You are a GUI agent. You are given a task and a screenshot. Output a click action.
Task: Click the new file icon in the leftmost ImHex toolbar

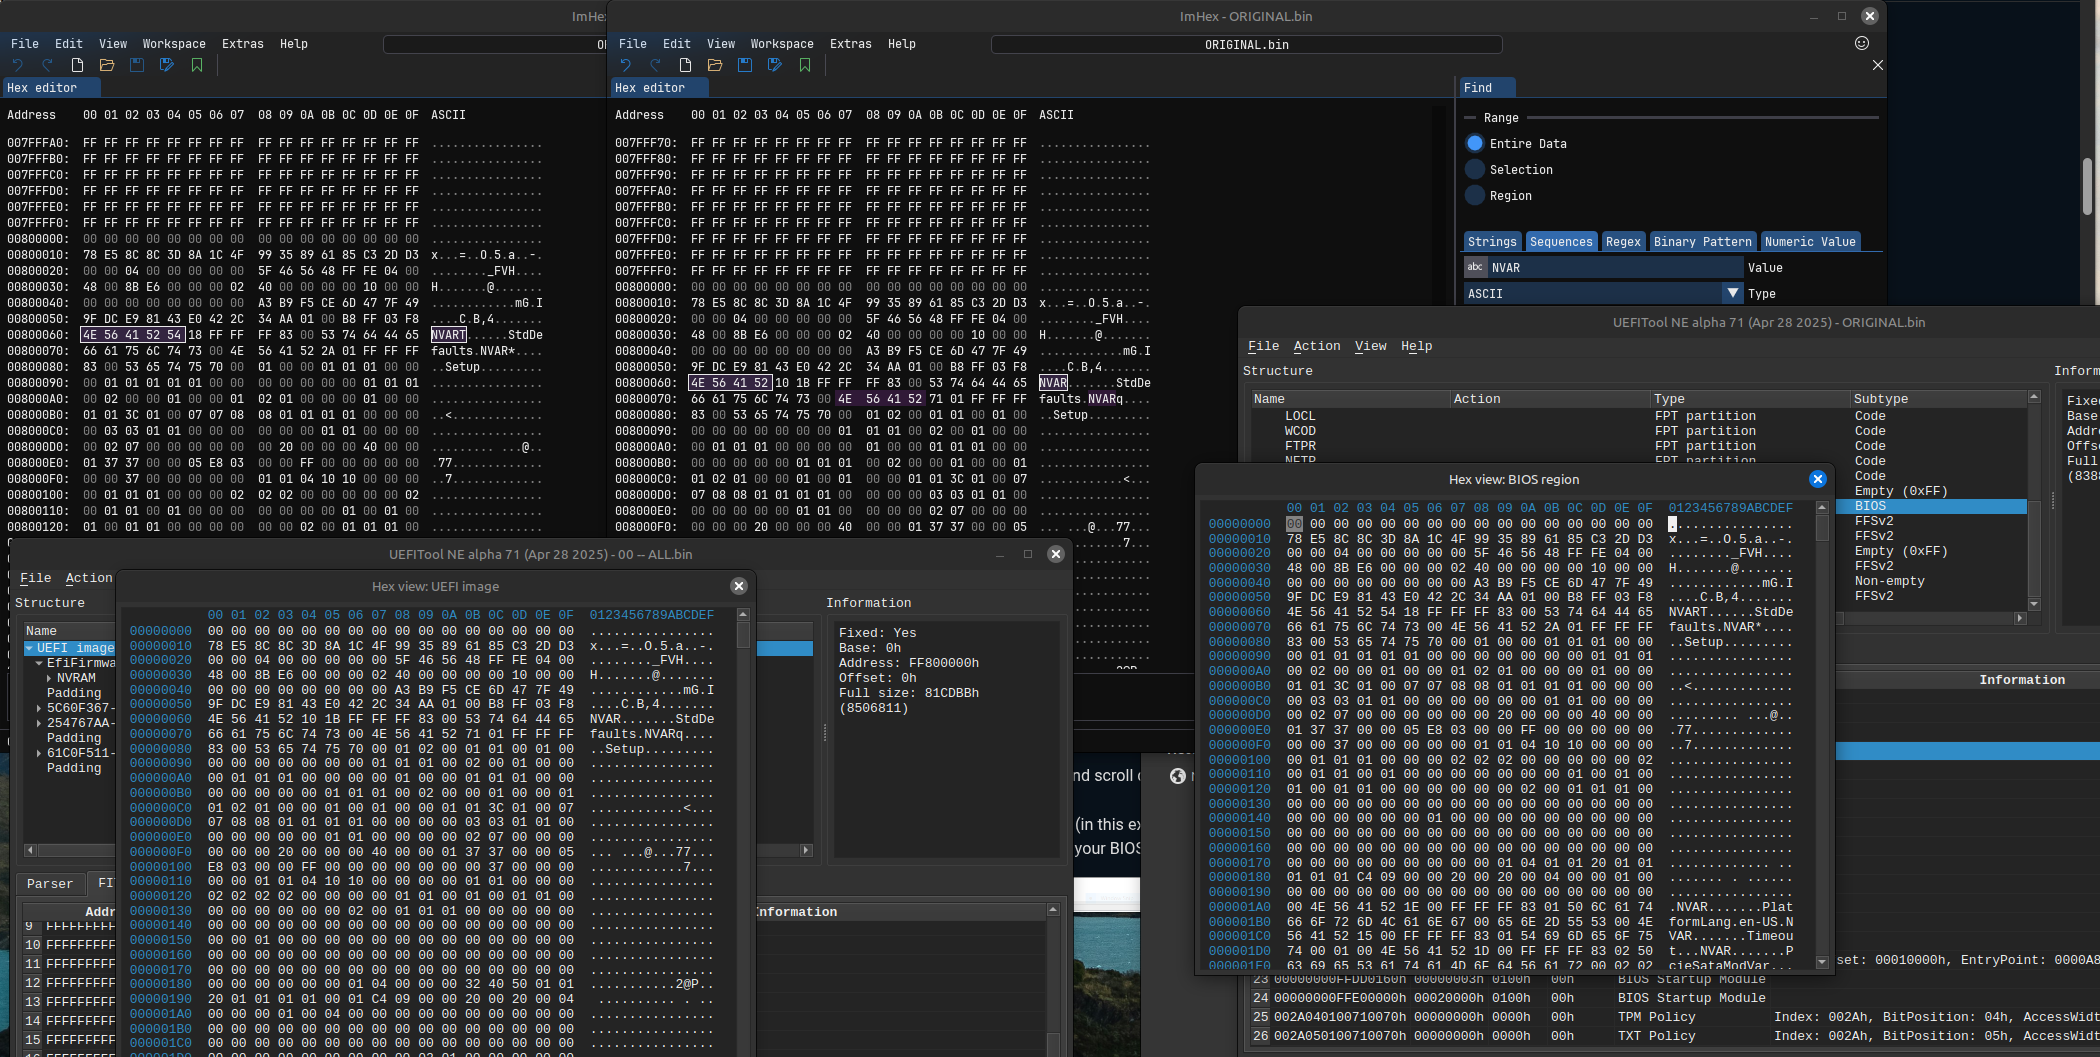[x=77, y=65]
